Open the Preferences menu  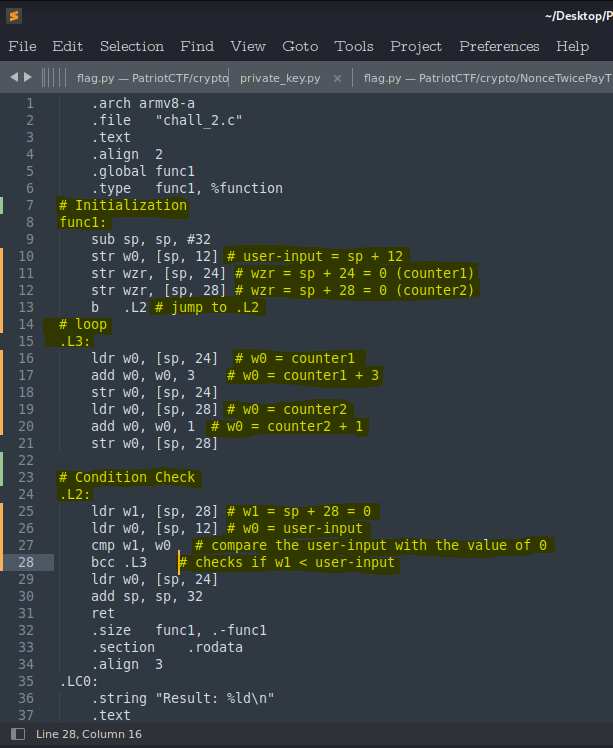(499, 46)
